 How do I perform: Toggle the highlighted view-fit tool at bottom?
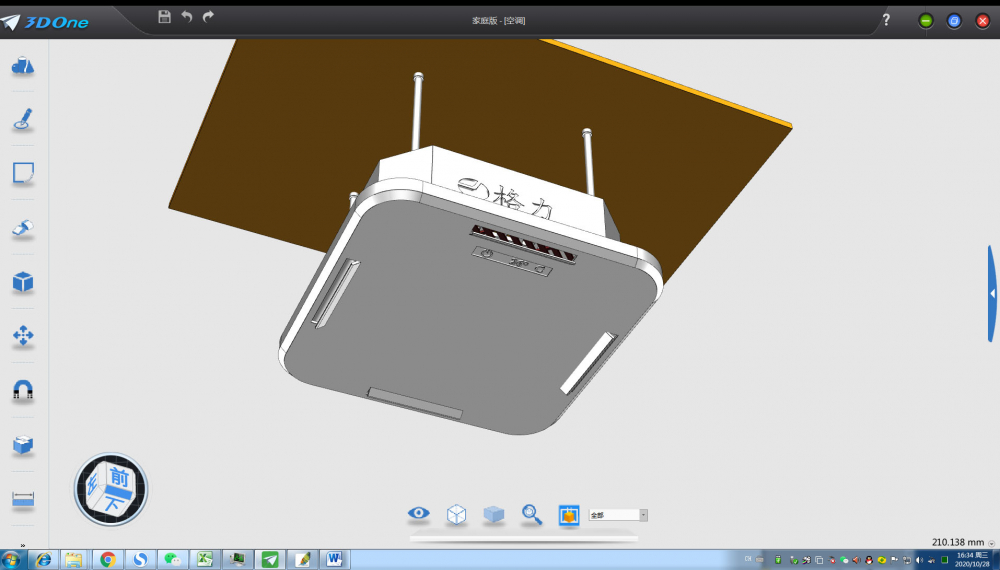tap(569, 515)
